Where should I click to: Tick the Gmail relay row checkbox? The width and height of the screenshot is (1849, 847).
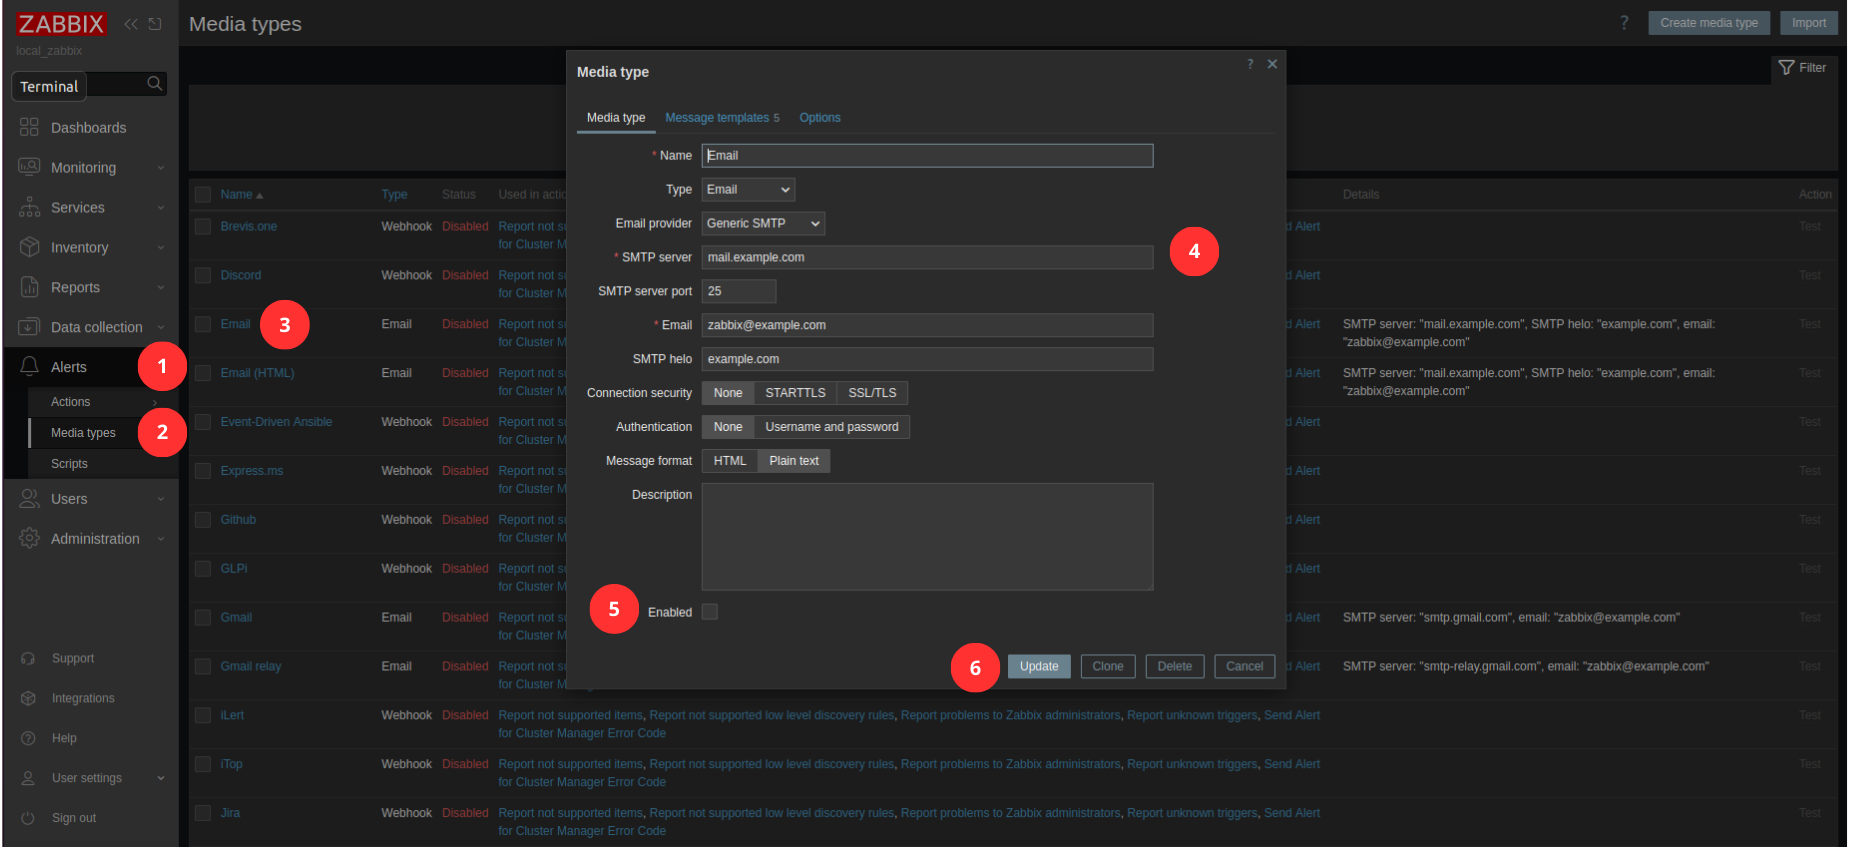tap(203, 666)
